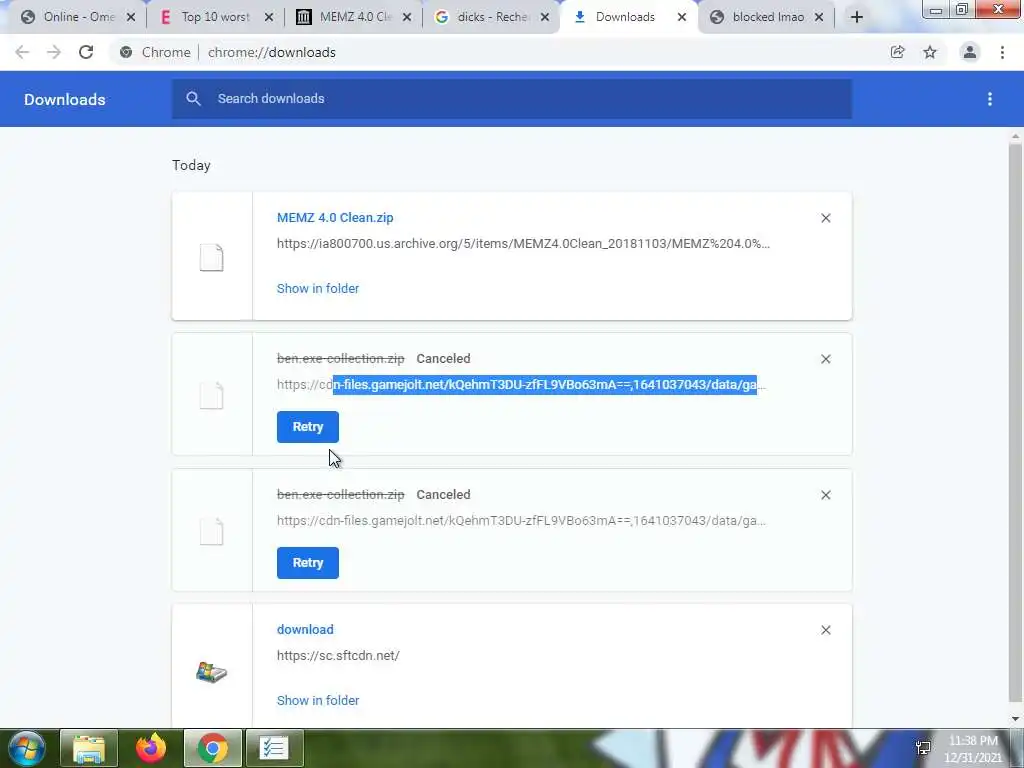Open Downloads page more actions menu
Viewport: 1024px width, 768px height.
point(990,99)
